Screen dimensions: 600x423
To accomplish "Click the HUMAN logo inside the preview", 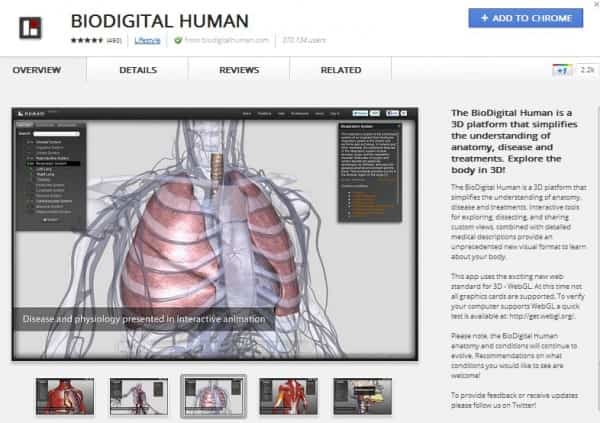I will click(x=32, y=115).
